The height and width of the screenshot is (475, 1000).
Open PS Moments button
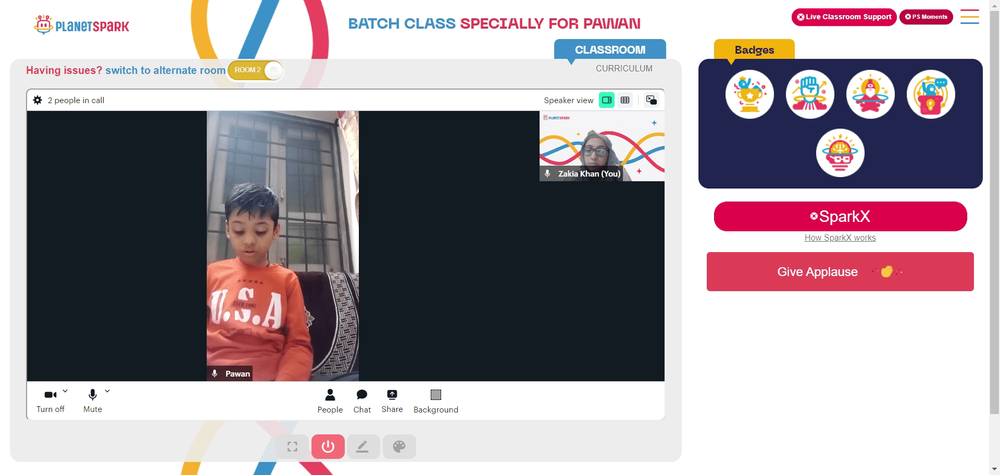(926, 17)
